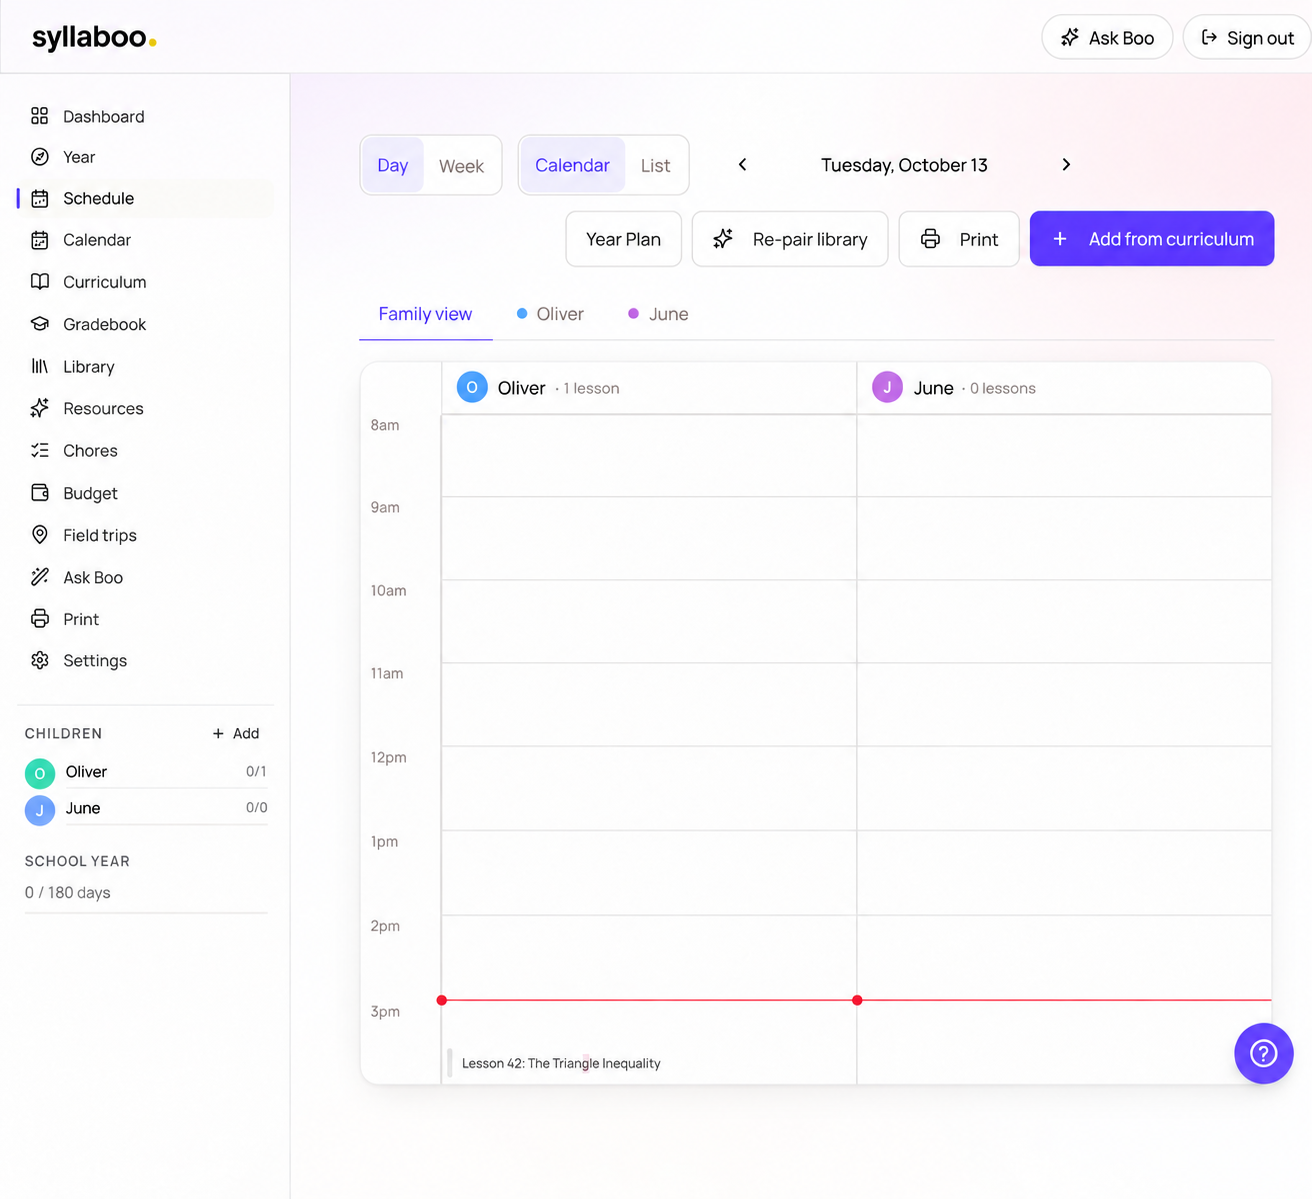Screen dimensions: 1312x1199
Task: Select the Curriculum book icon
Action: click(x=40, y=282)
